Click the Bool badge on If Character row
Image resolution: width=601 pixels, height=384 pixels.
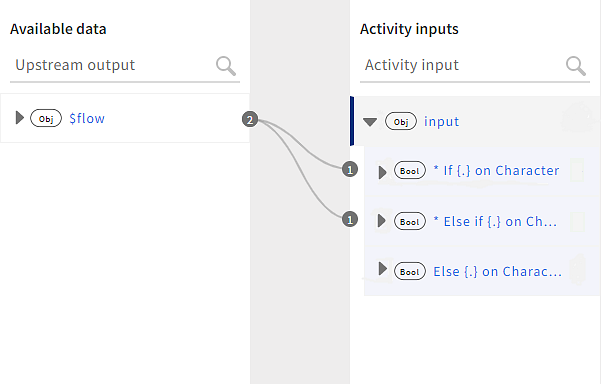[x=410, y=171]
